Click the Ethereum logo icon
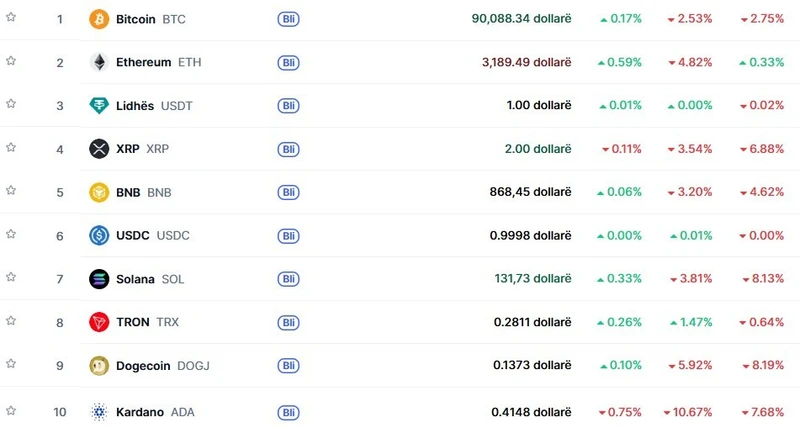Screen dimensions: 800x427 [x=99, y=62]
